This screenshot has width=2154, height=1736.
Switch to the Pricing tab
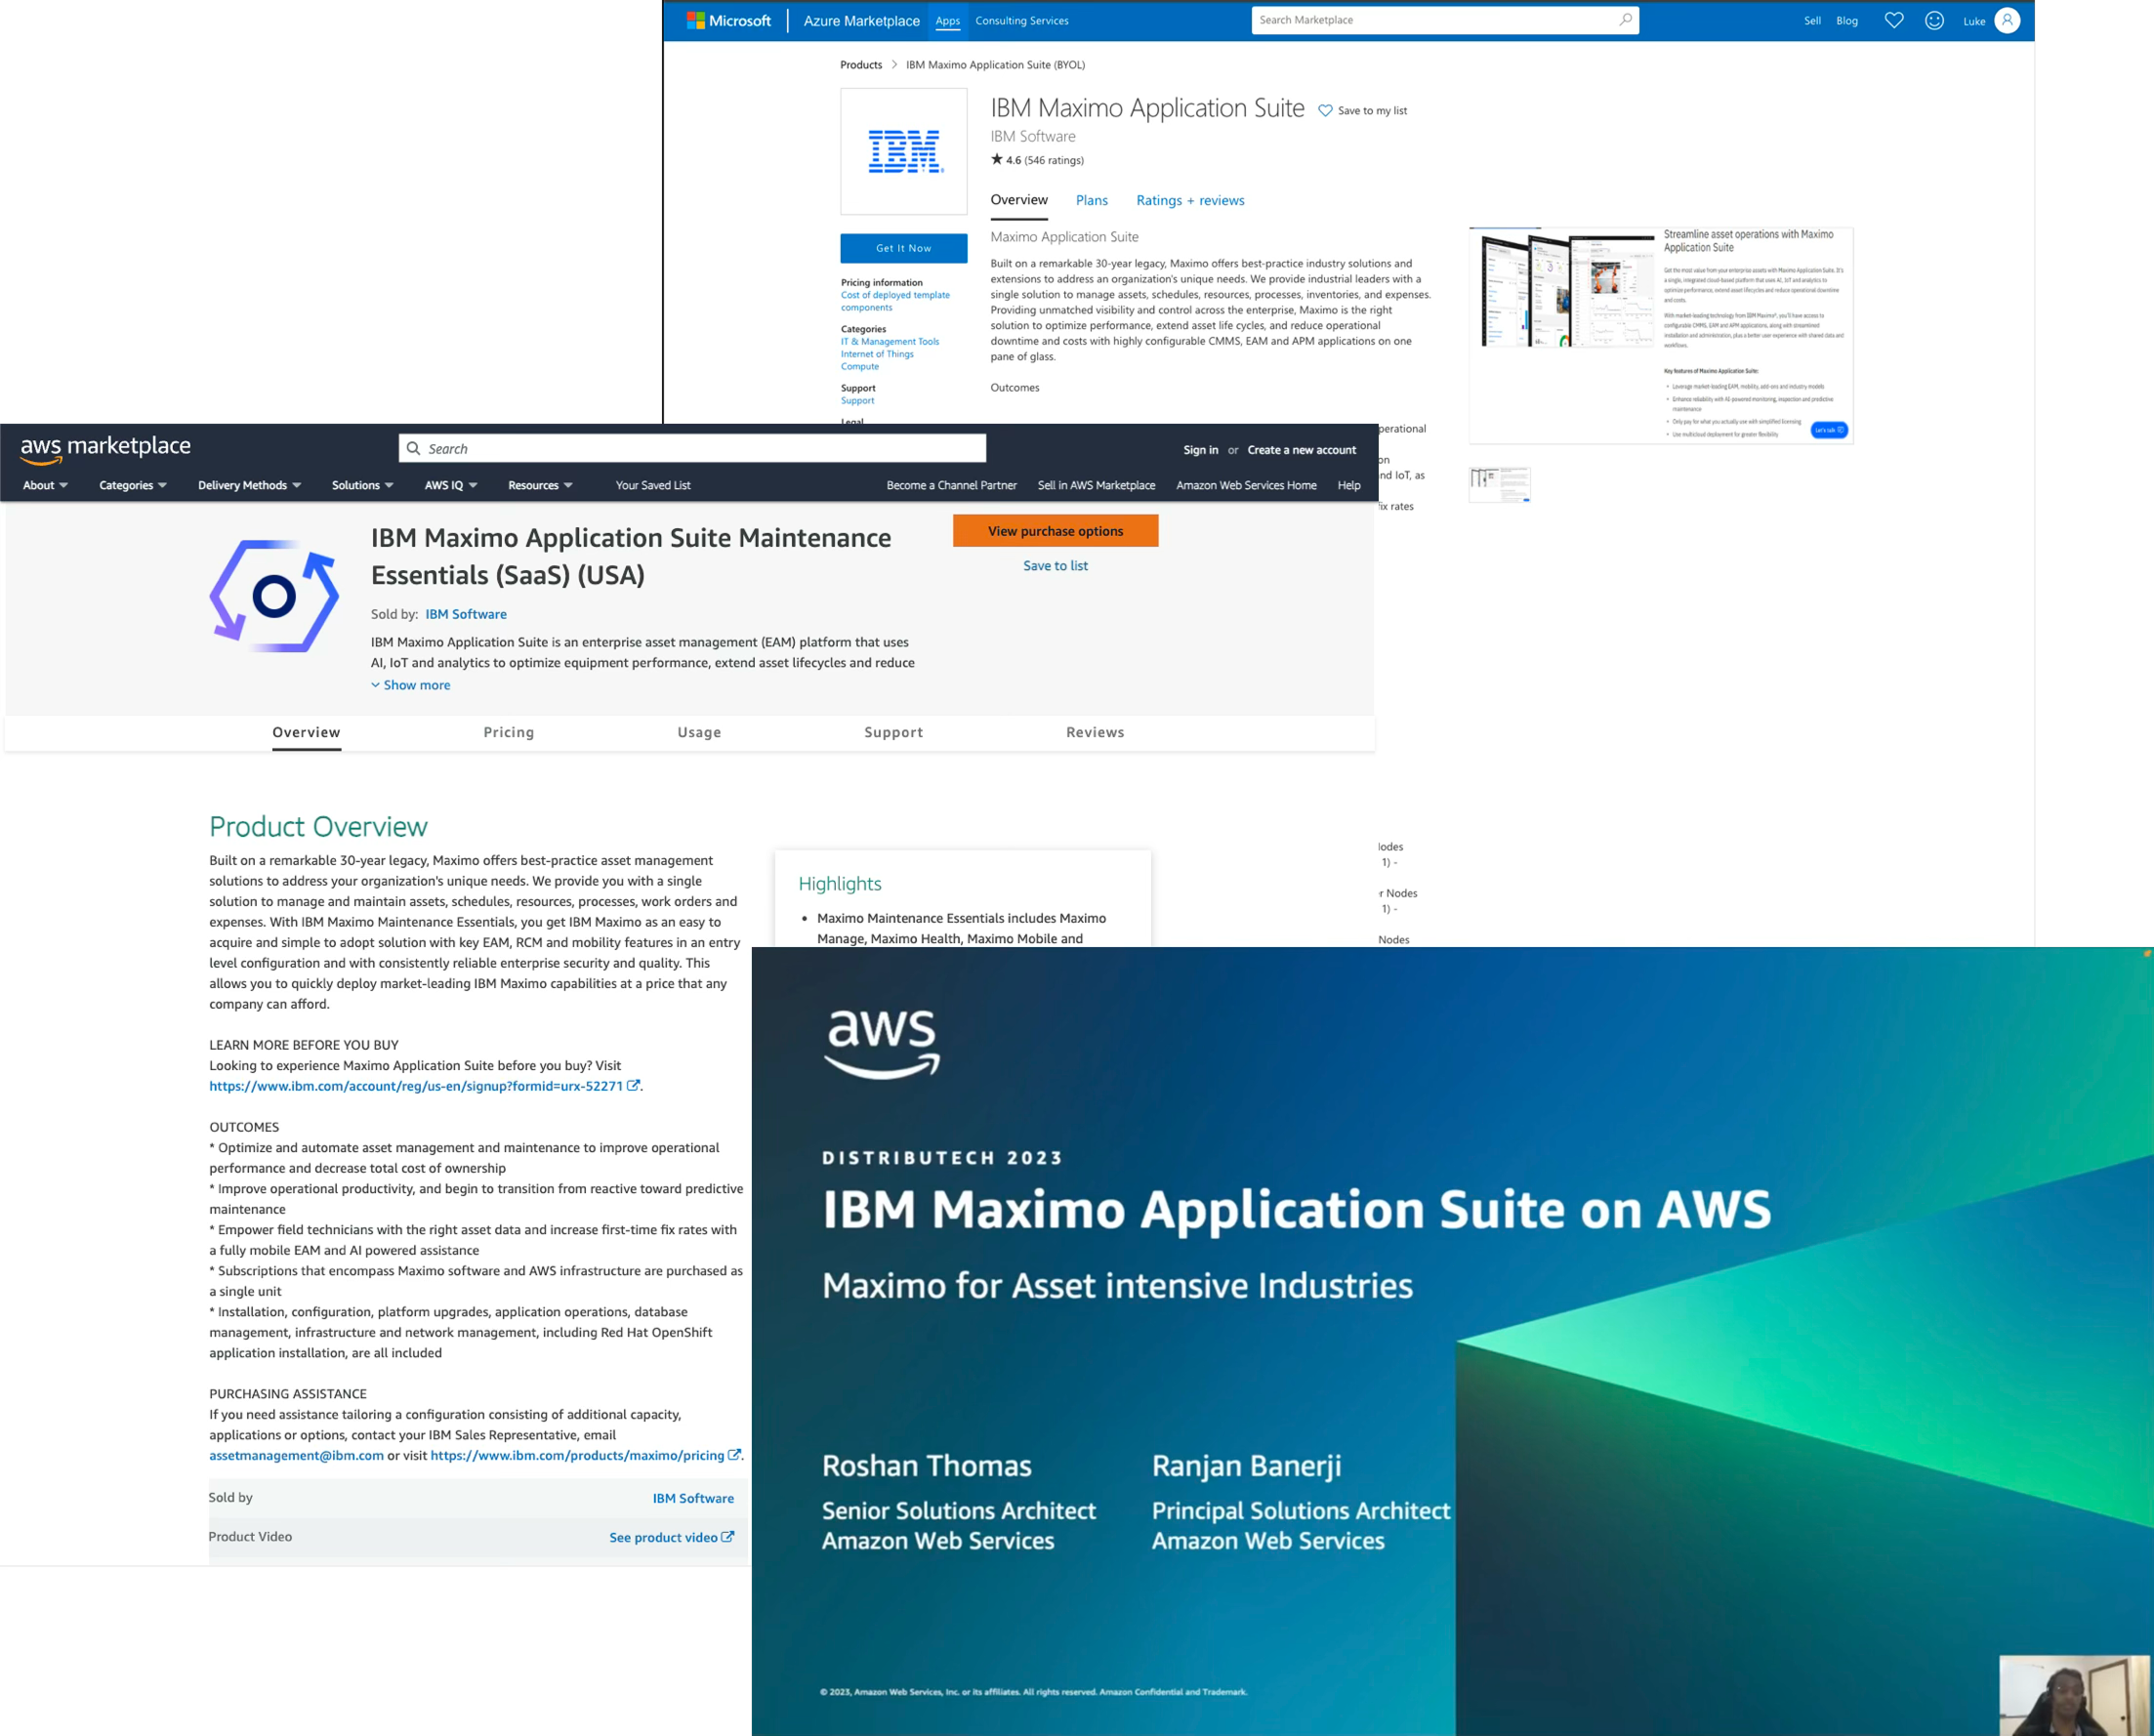508,732
